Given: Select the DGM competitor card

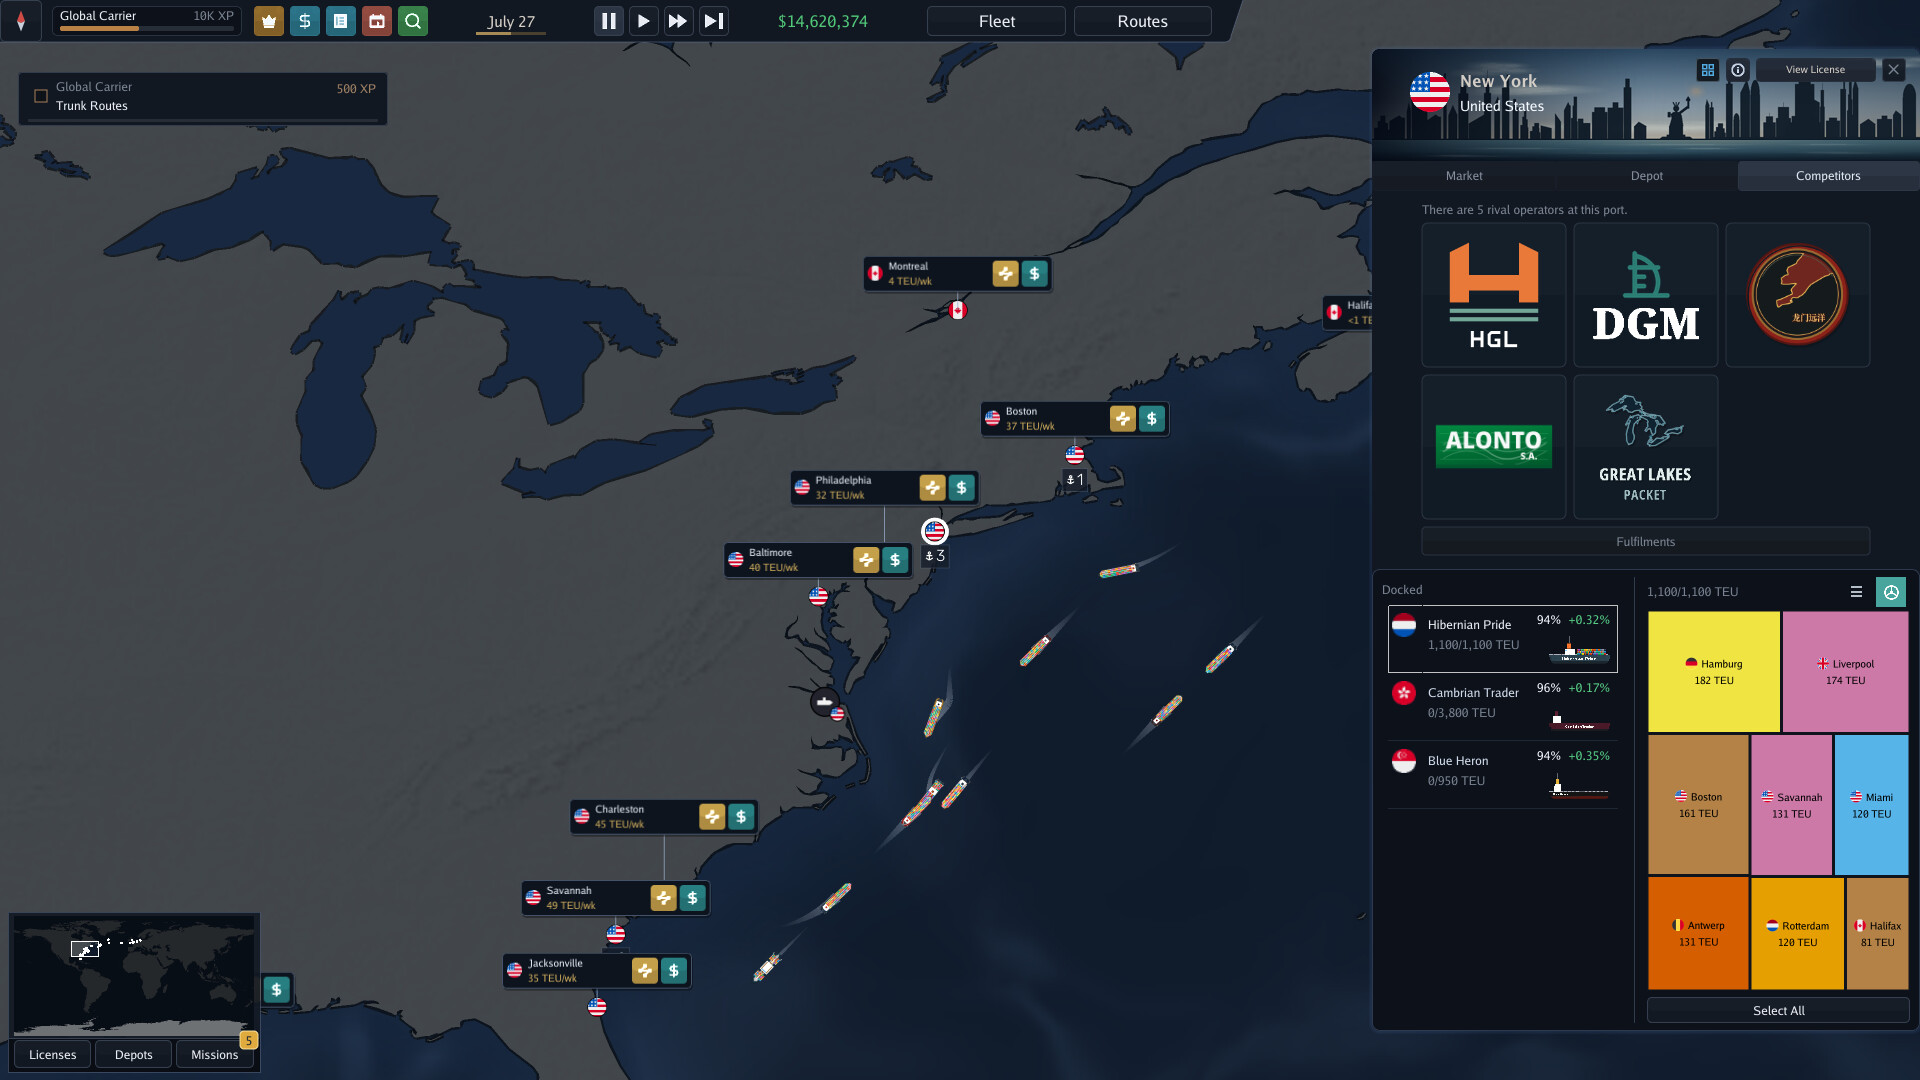Looking at the screenshot, I should coord(1646,295).
